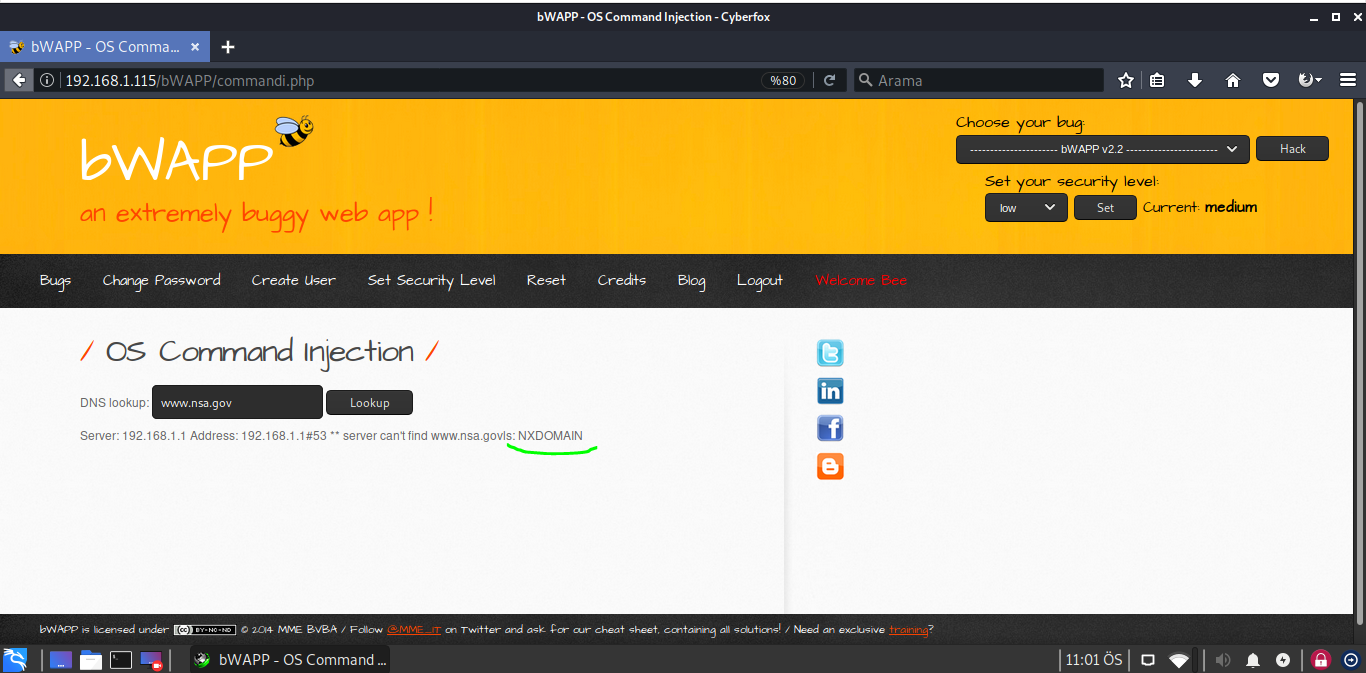This screenshot has height=673, width=1366.
Task: Go to the browser home page
Action: coord(1233,80)
